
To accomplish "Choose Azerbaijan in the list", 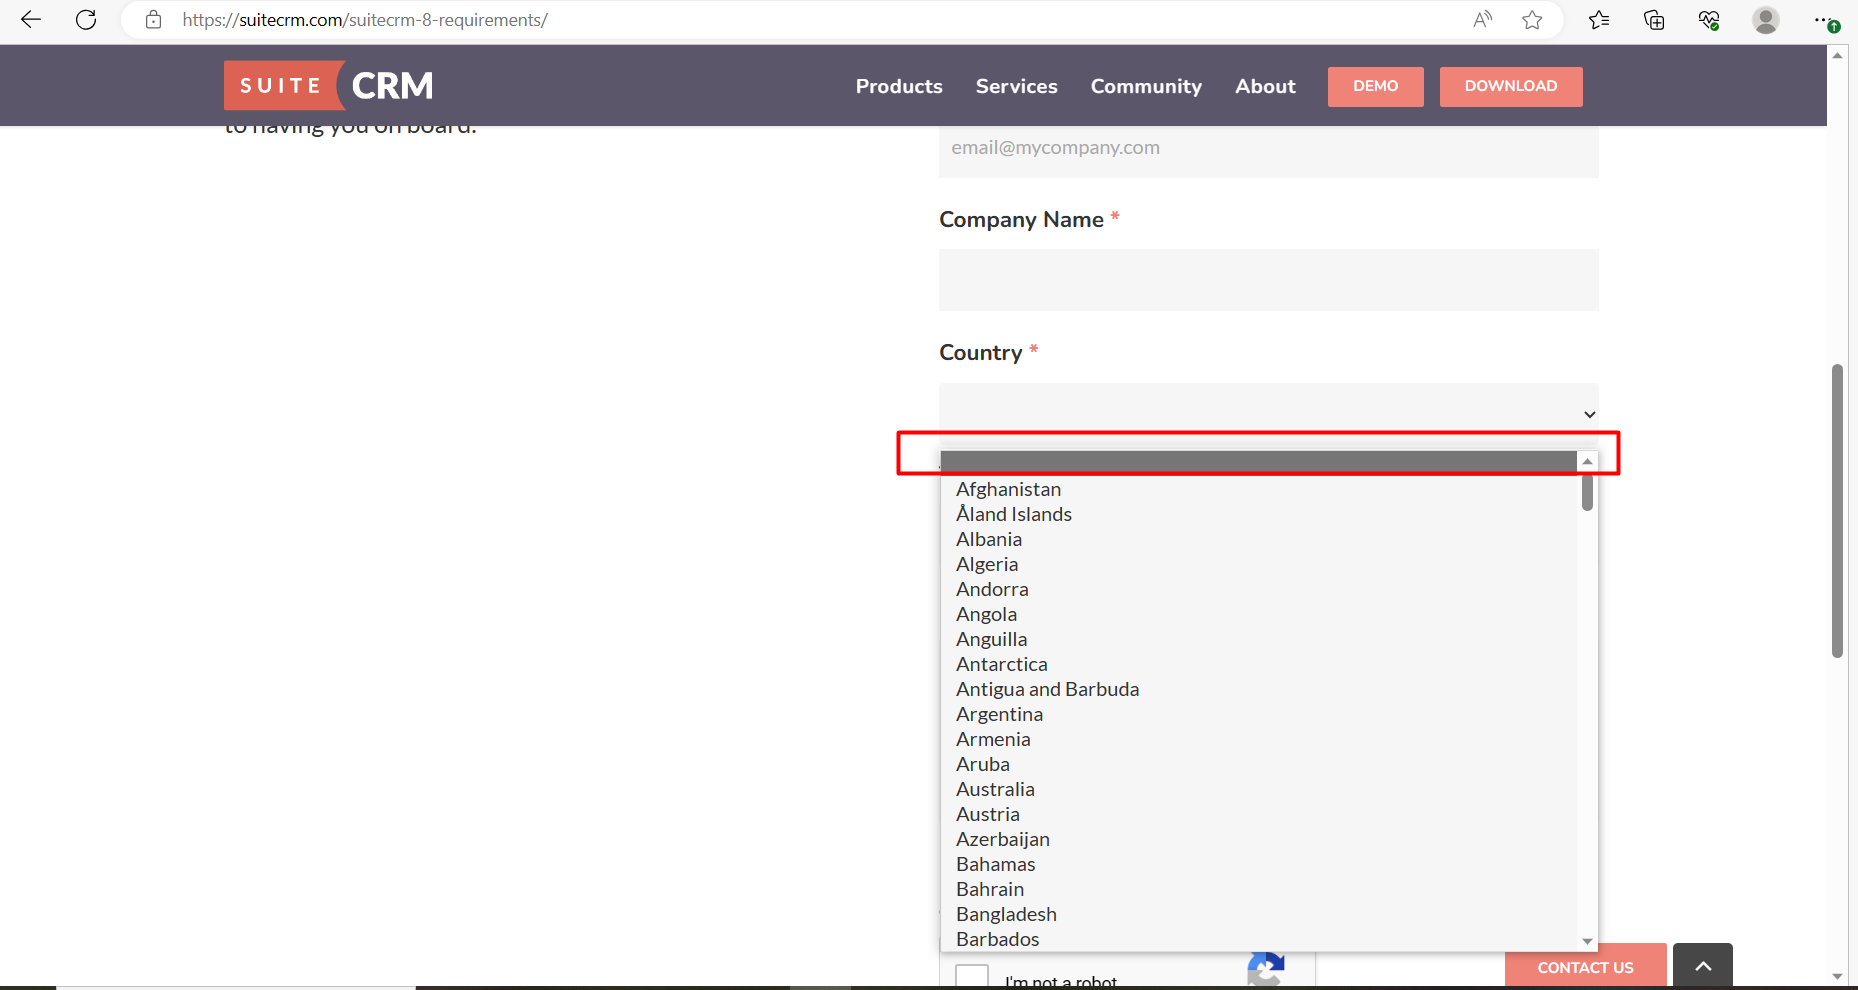I will (1258, 839).
